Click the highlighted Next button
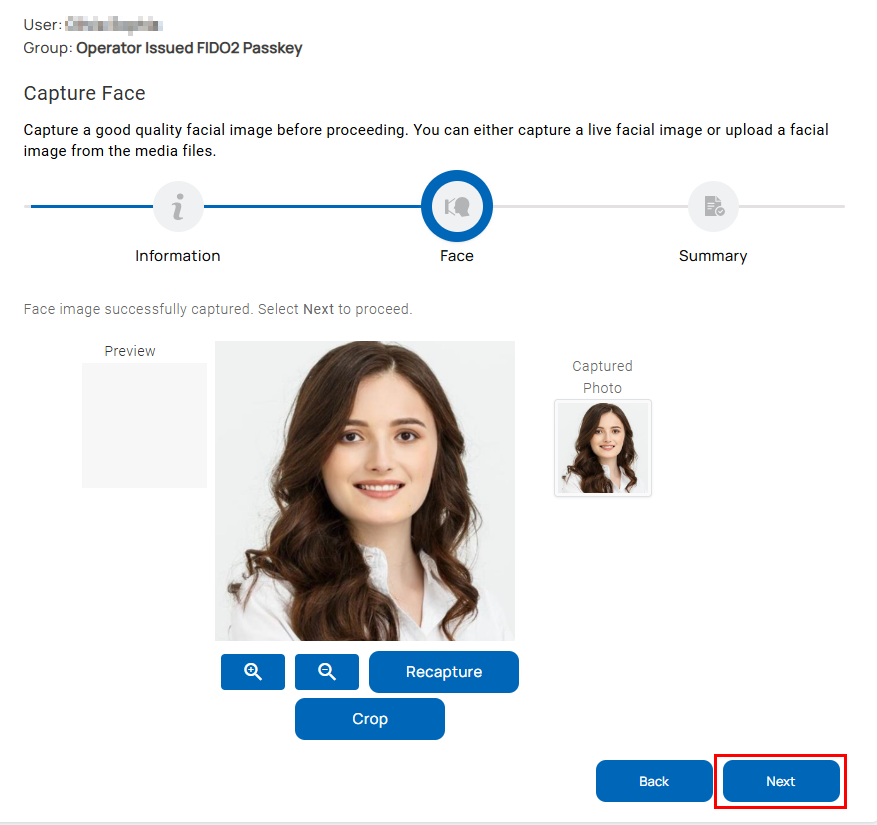Viewport: 877px width, 825px height. pyautogui.click(x=780, y=781)
